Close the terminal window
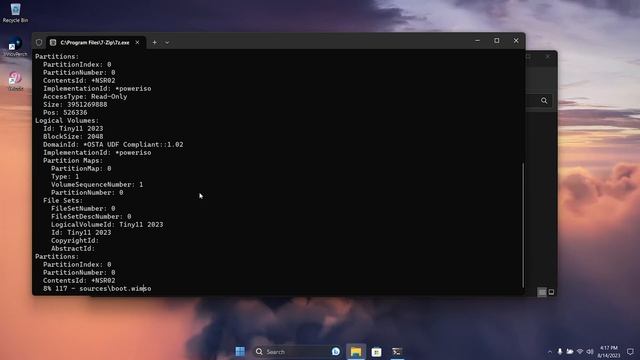640x360 pixels. (x=516, y=41)
